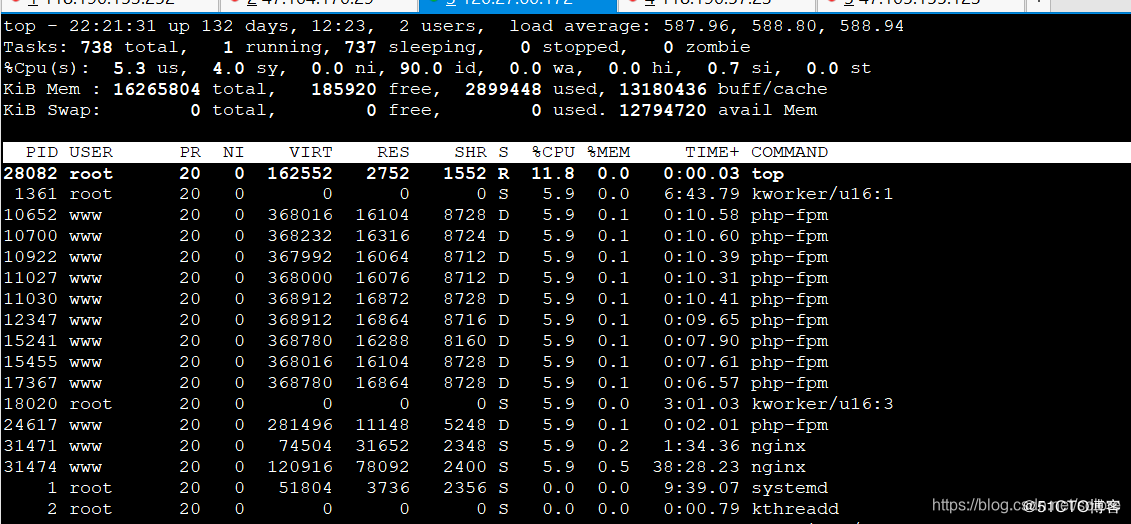Click VIRT value 162552

coord(300,173)
